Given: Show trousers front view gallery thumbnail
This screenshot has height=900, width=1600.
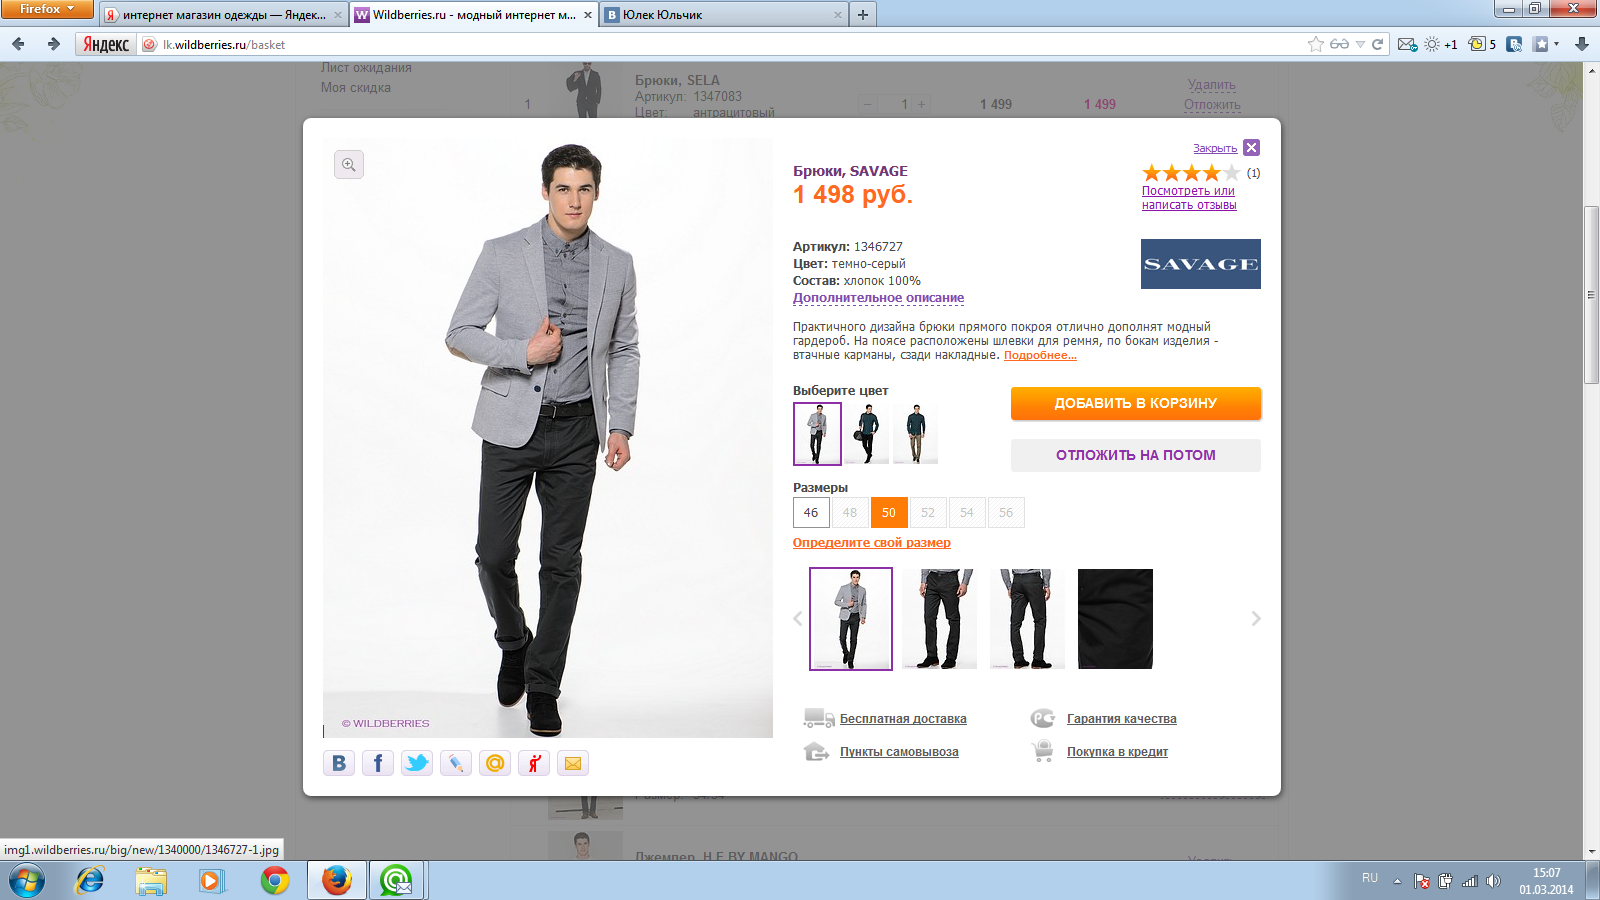Looking at the screenshot, I should click(939, 619).
